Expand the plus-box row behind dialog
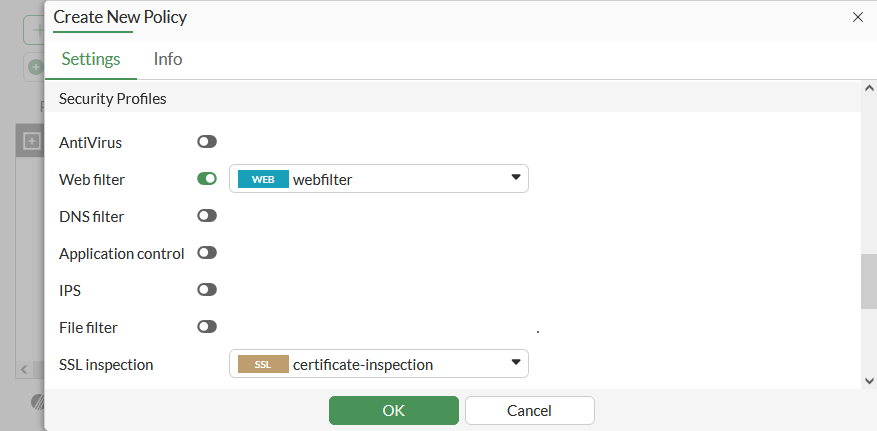The height and width of the screenshot is (431, 877). 31,141
